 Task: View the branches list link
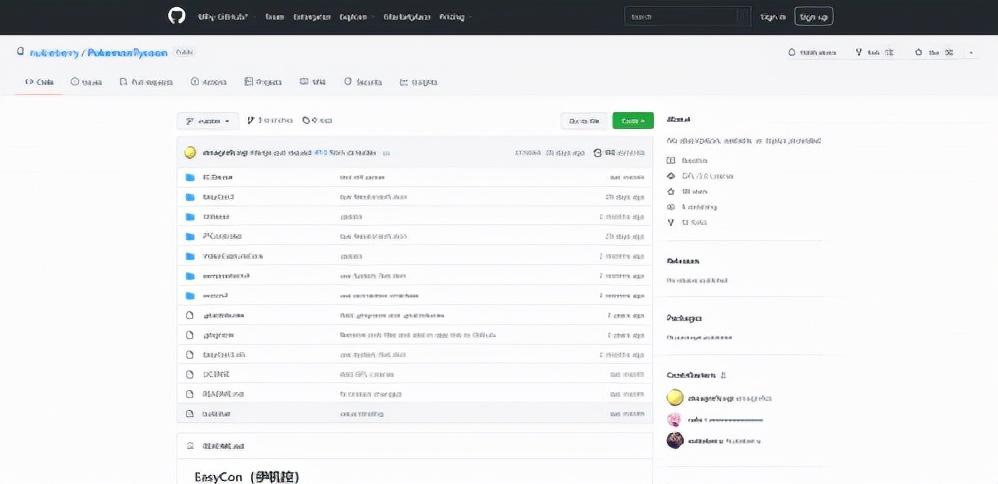pyautogui.click(x=270, y=120)
